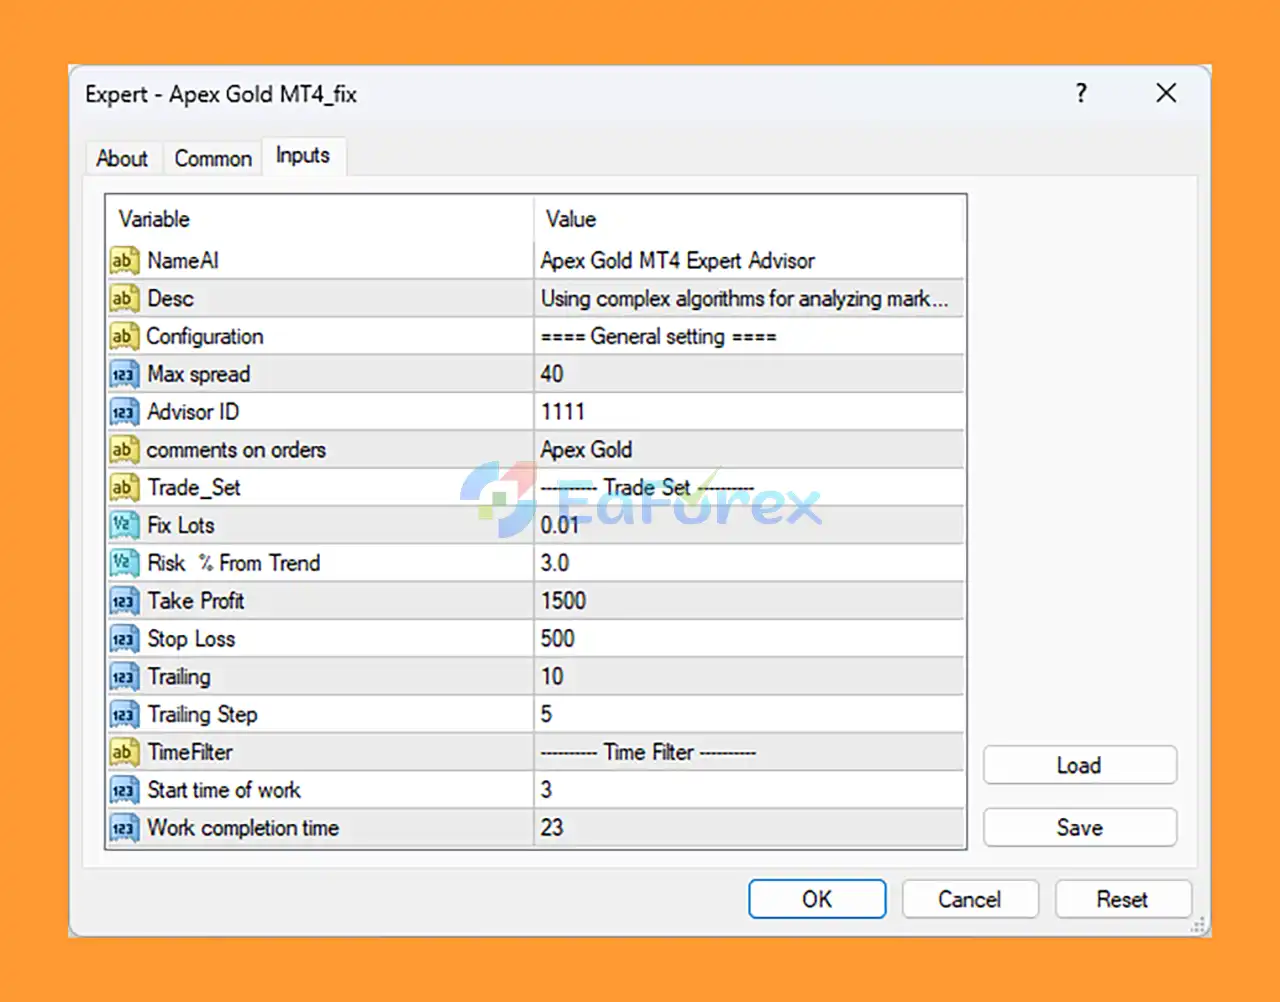
Task: Reset inputs with the Reset button
Action: tap(1122, 899)
